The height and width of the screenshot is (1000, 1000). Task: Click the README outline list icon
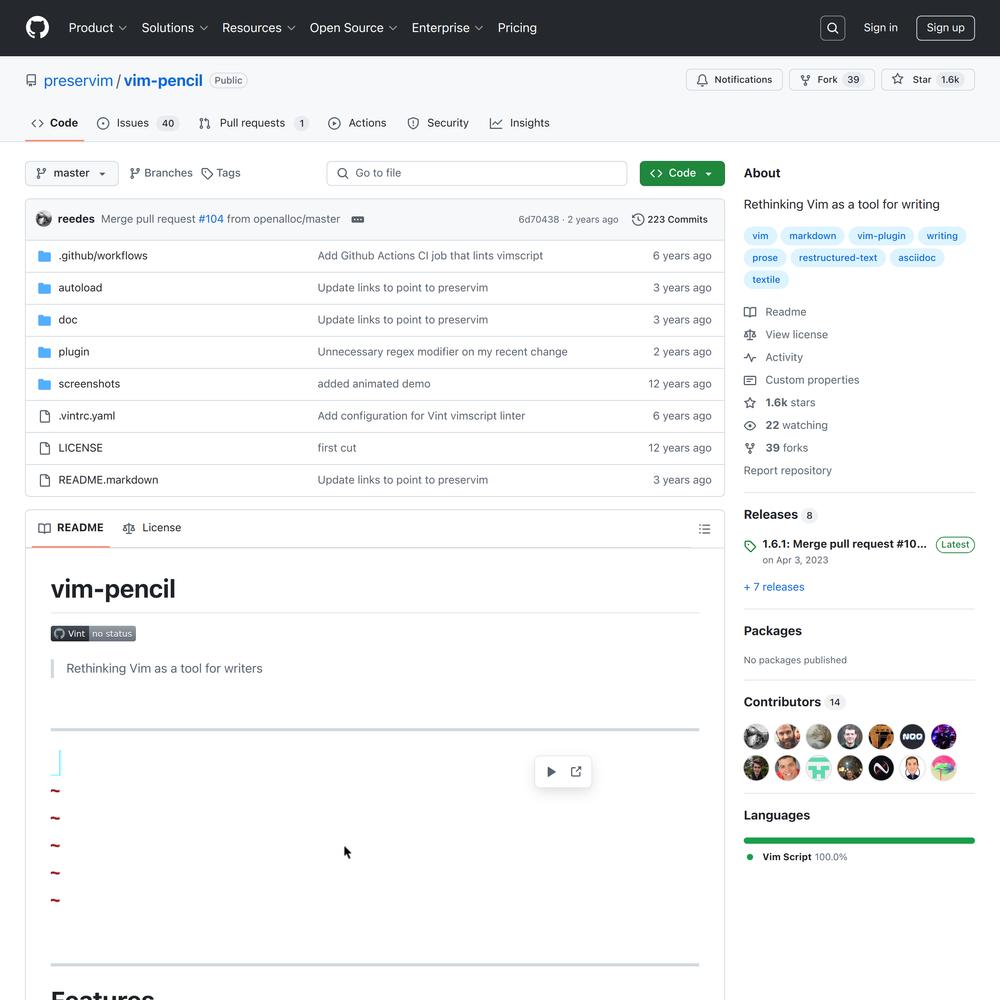pos(704,529)
